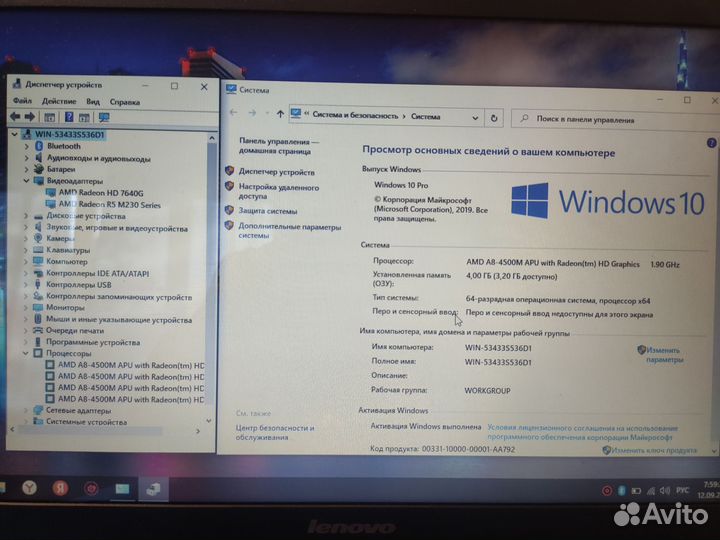Open Настройка удаленного доступа link
This screenshot has width=720, height=540.
click(278, 191)
